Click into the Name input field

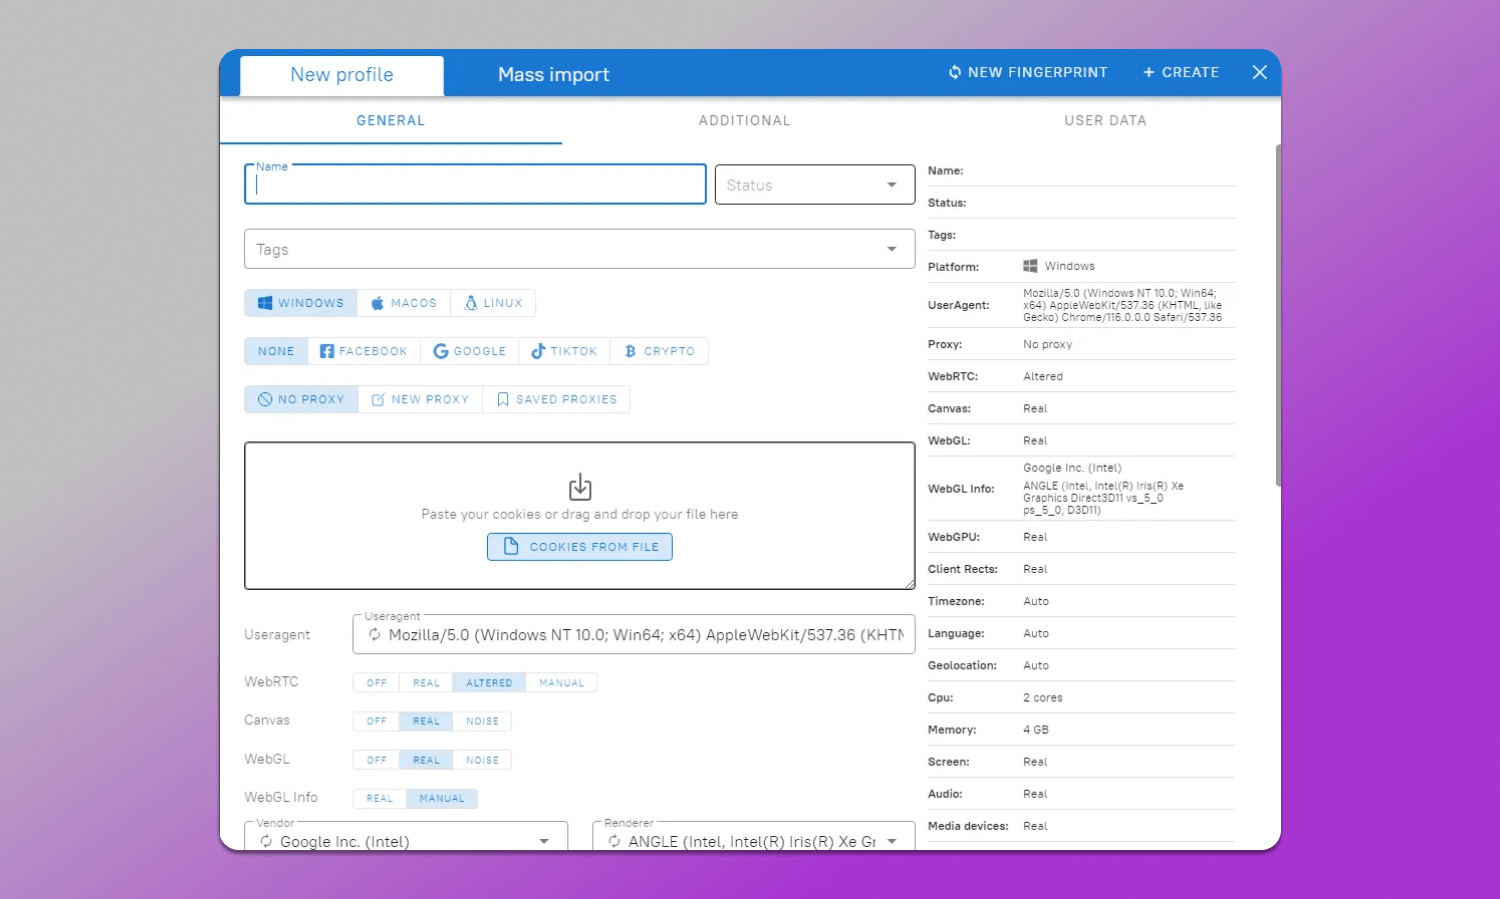pos(475,185)
